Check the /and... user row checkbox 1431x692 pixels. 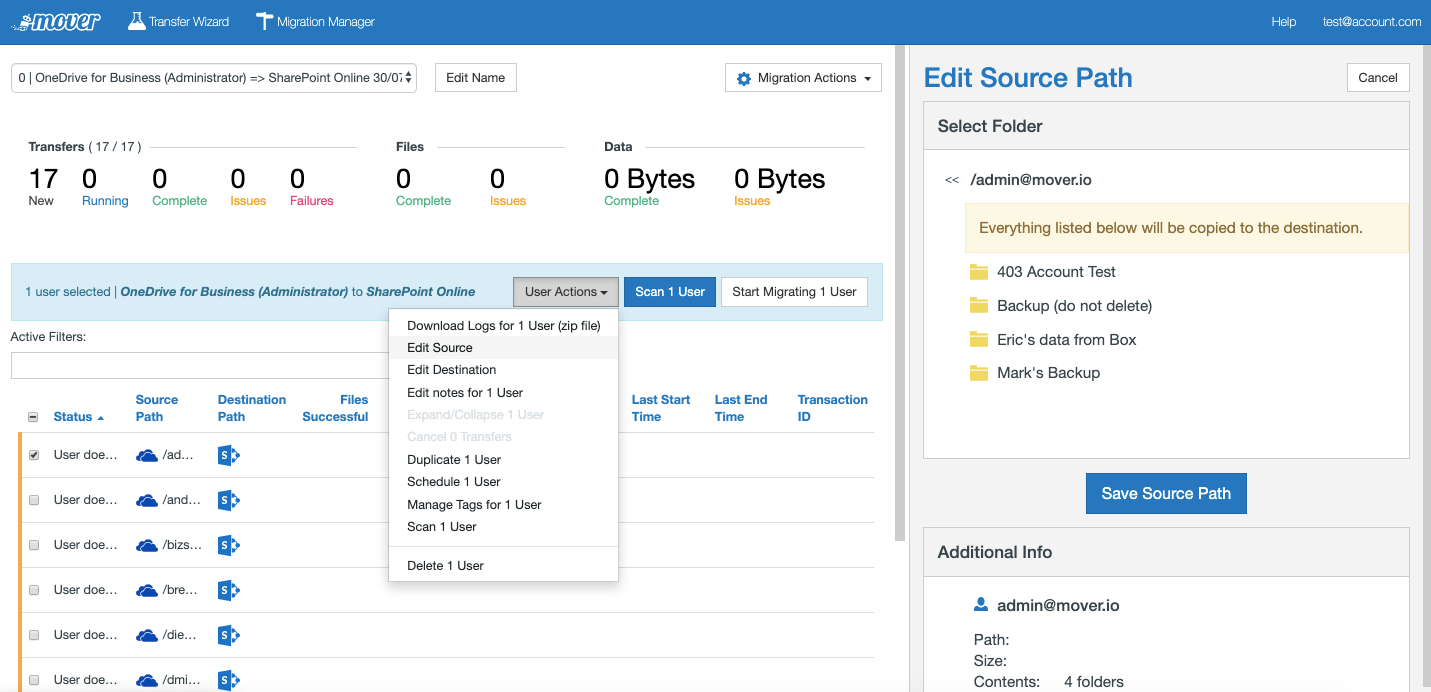34,500
